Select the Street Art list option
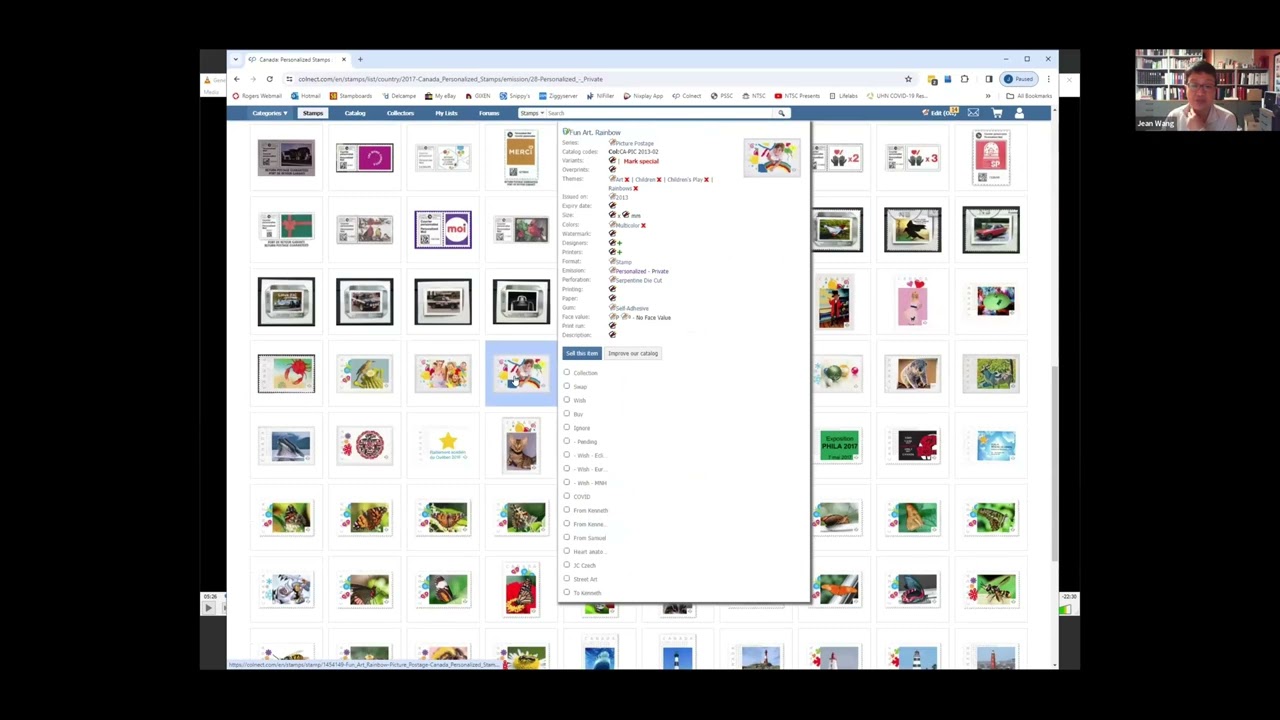This screenshot has height=720, width=1280. click(566, 578)
